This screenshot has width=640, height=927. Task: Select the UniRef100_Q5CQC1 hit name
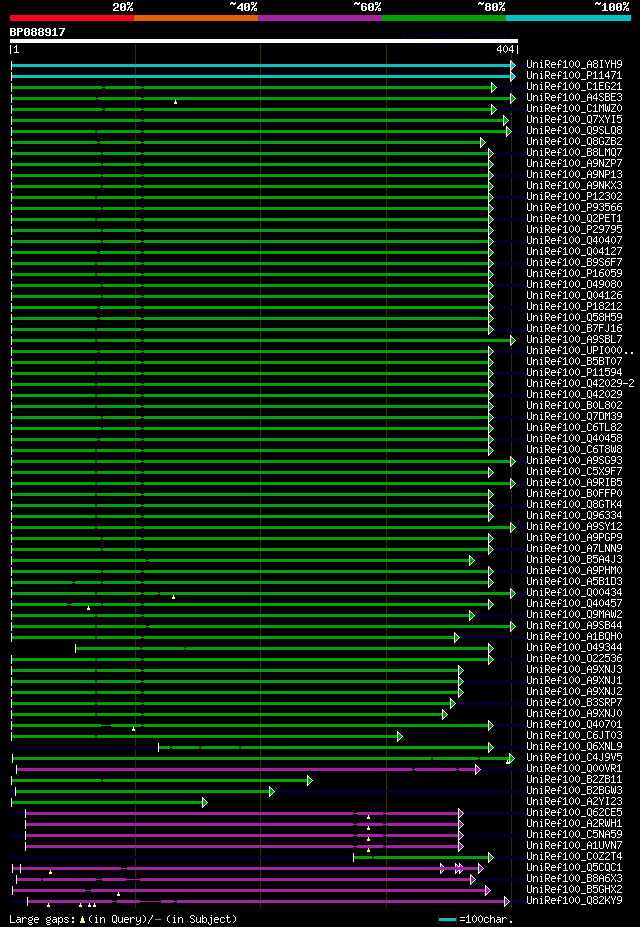(574, 867)
